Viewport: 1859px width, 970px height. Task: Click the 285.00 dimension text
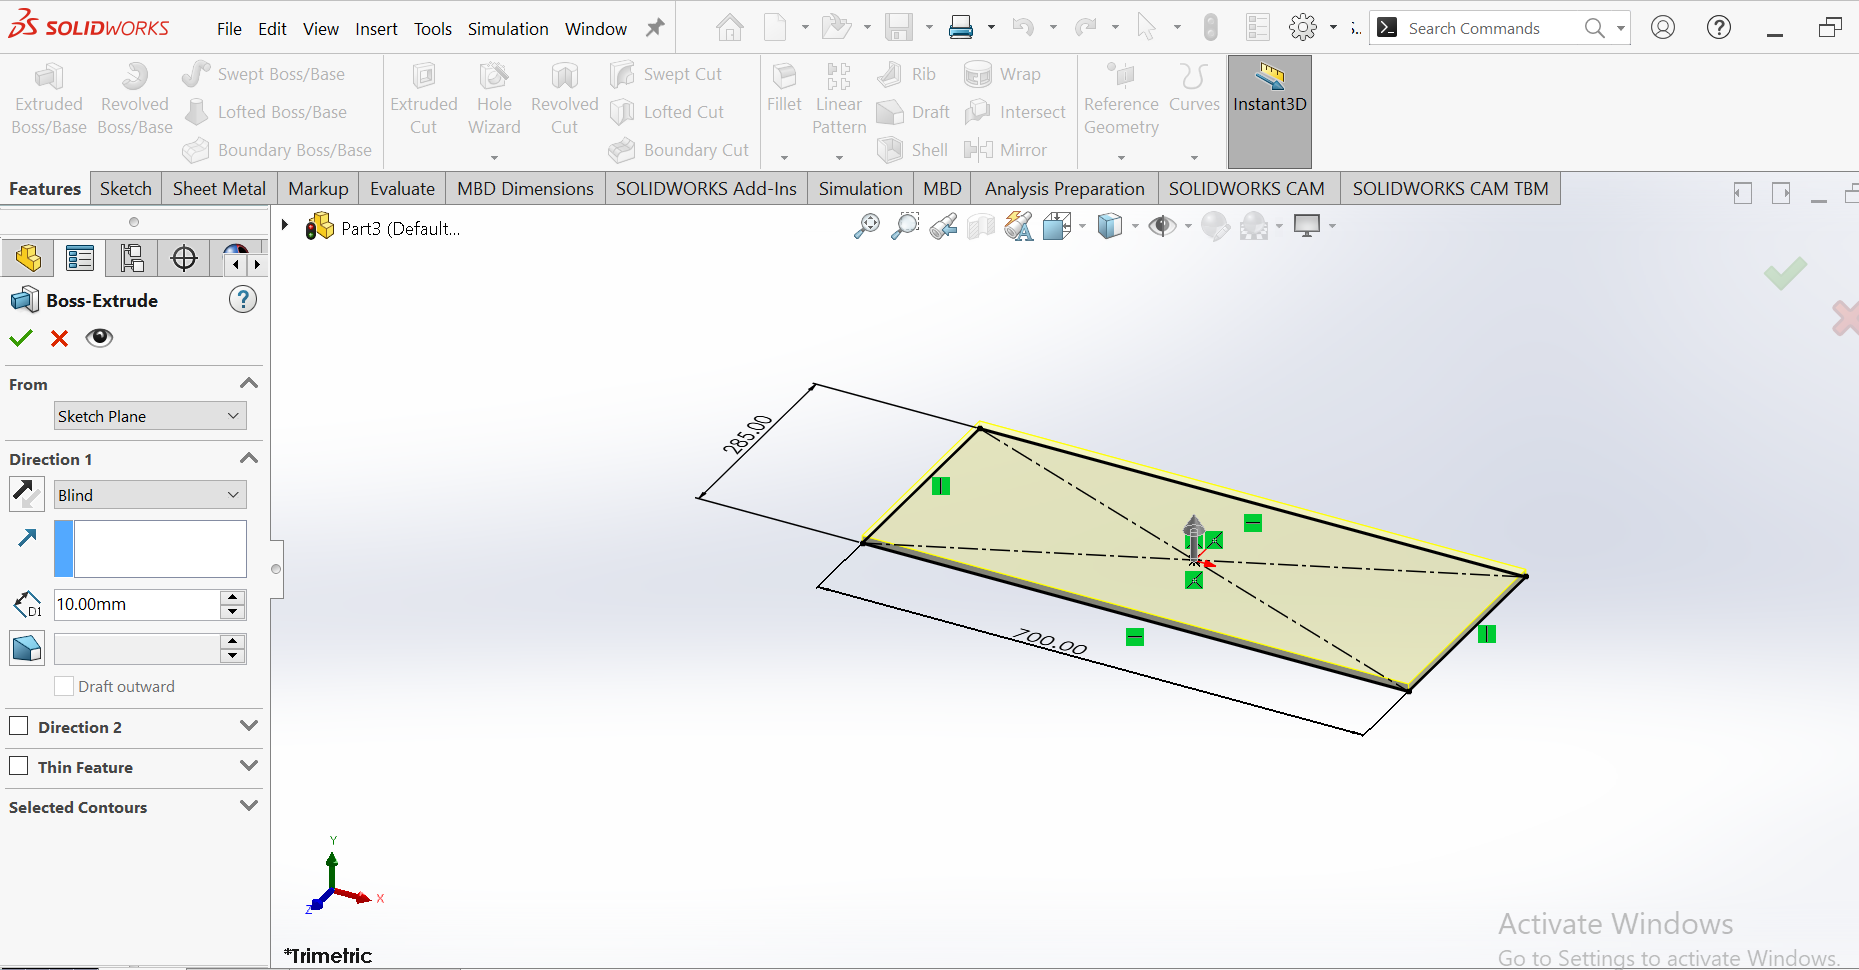(748, 434)
